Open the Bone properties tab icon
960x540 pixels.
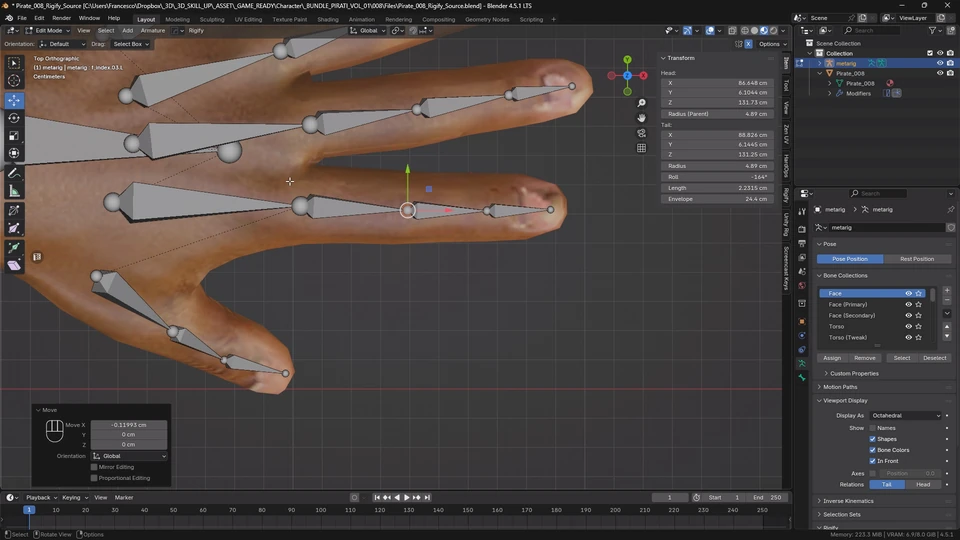click(801, 378)
